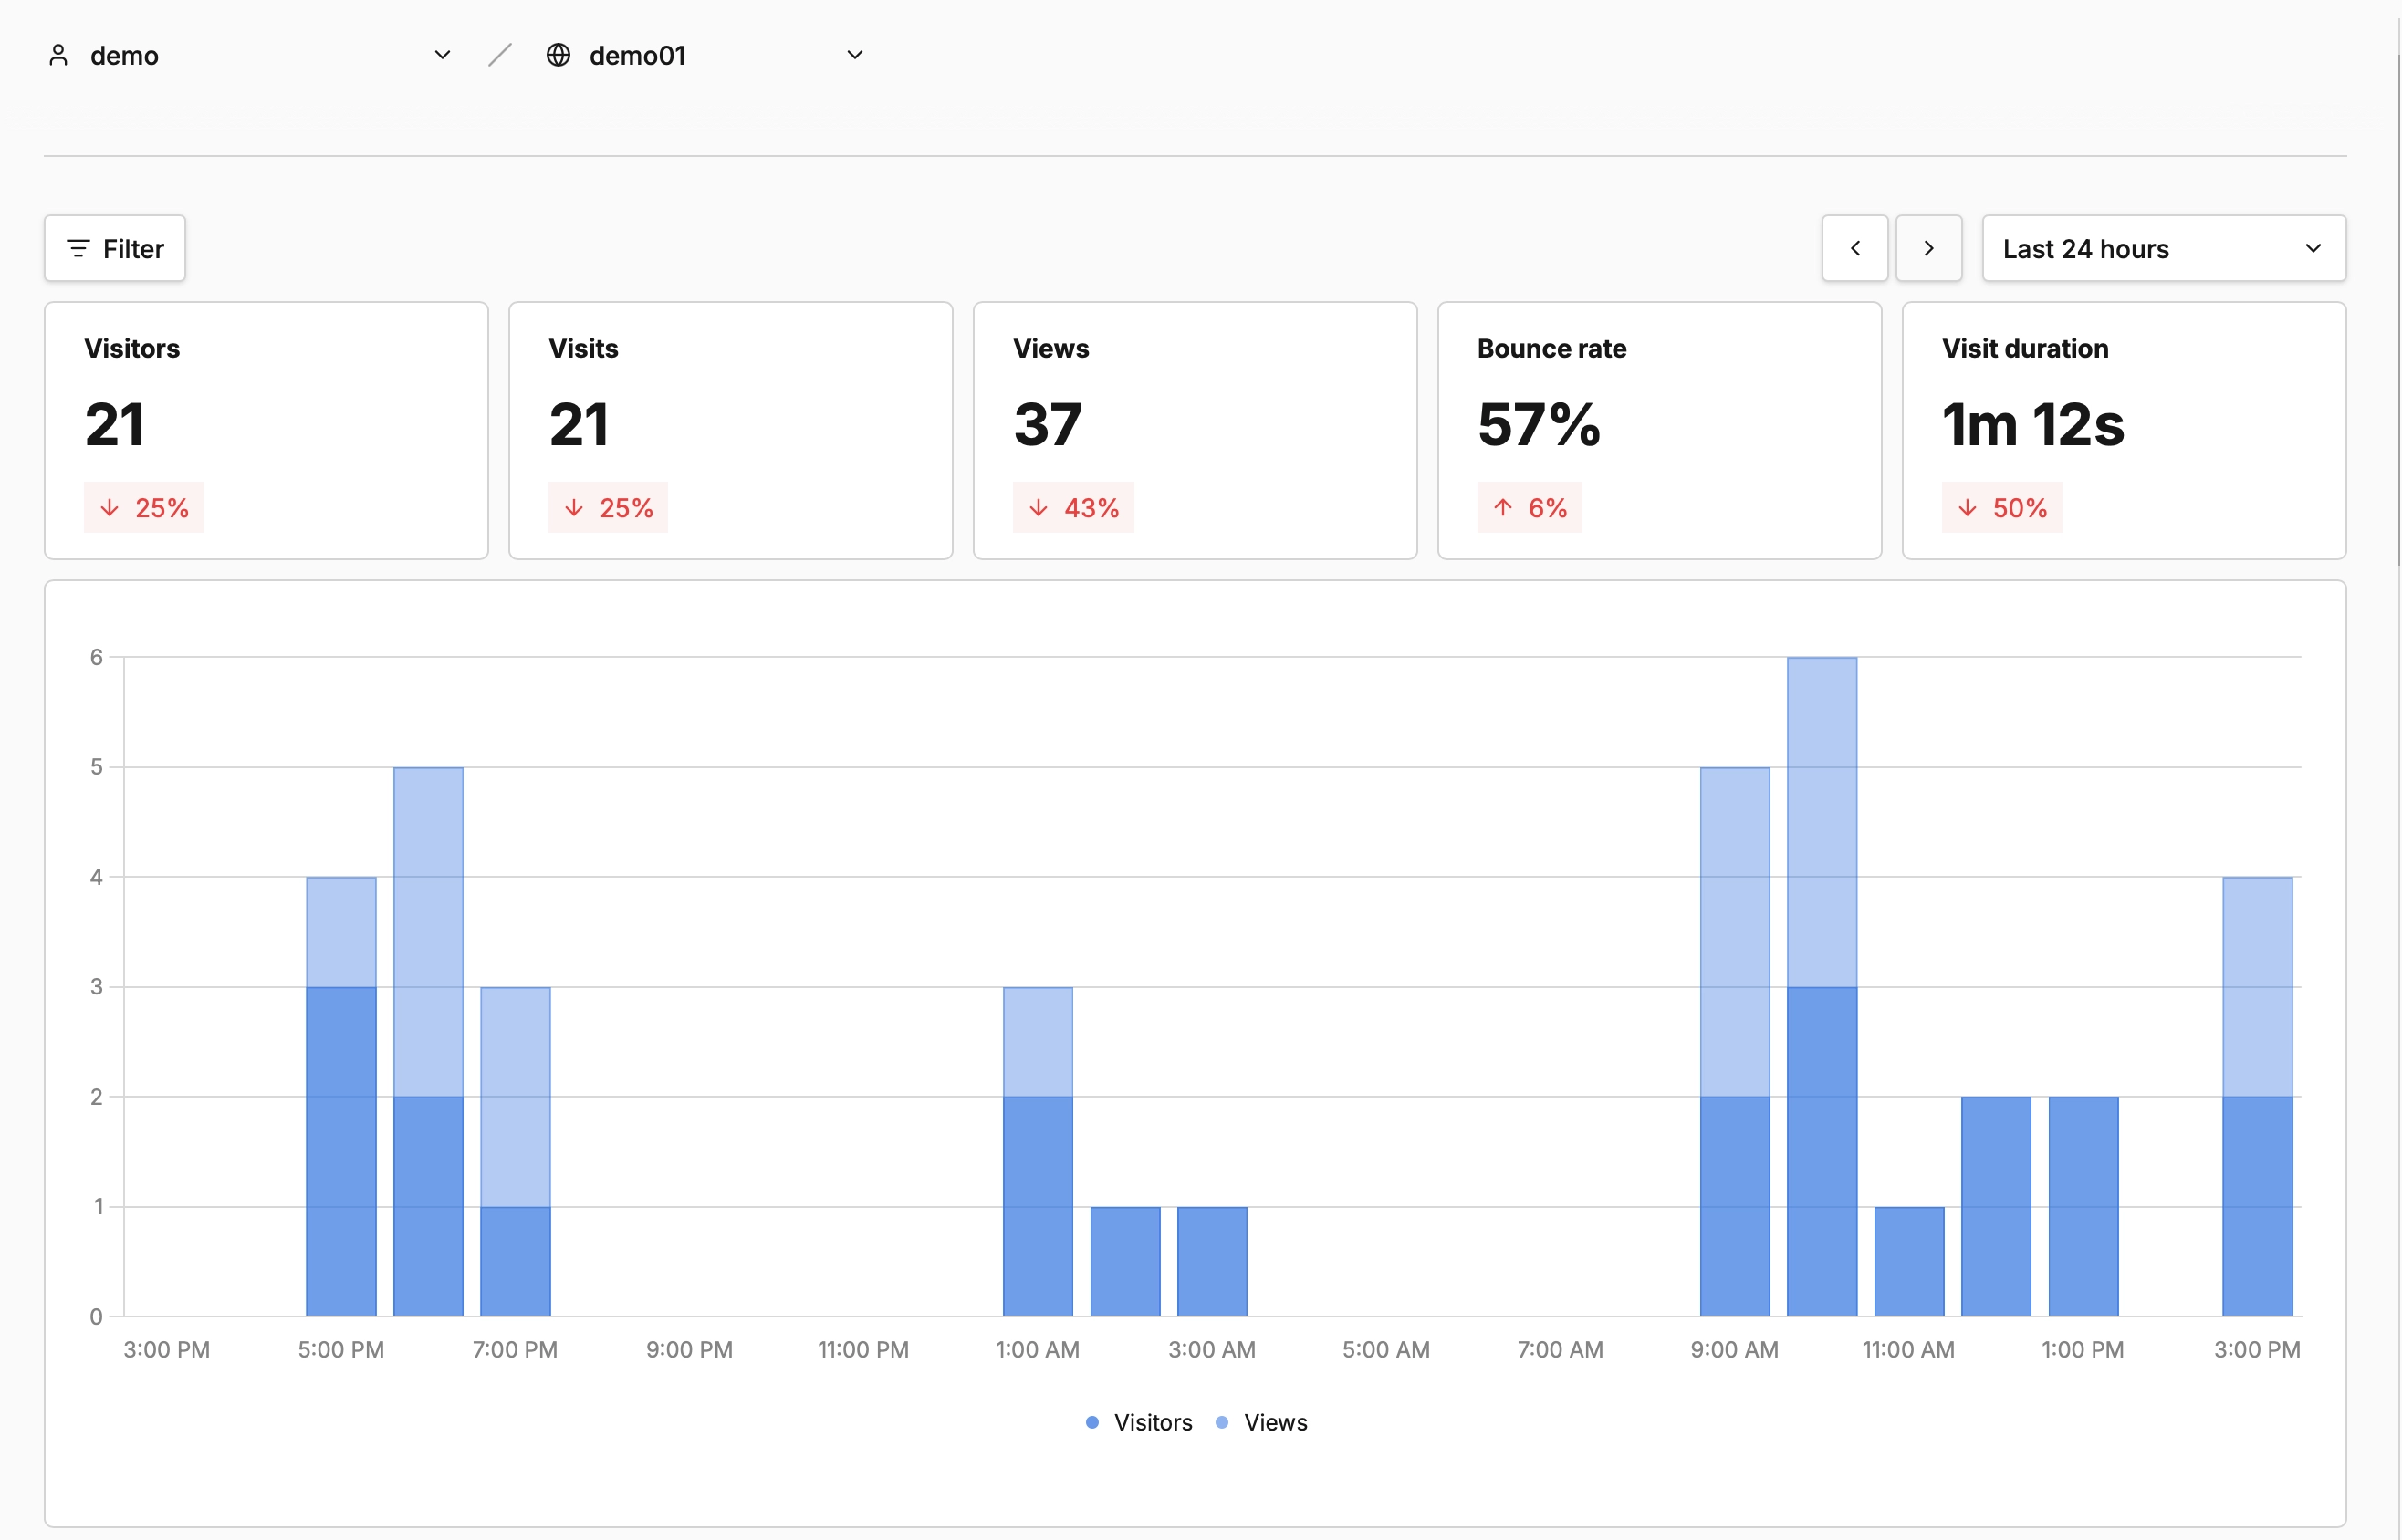Click the Filter button

(x=115, y=248)
